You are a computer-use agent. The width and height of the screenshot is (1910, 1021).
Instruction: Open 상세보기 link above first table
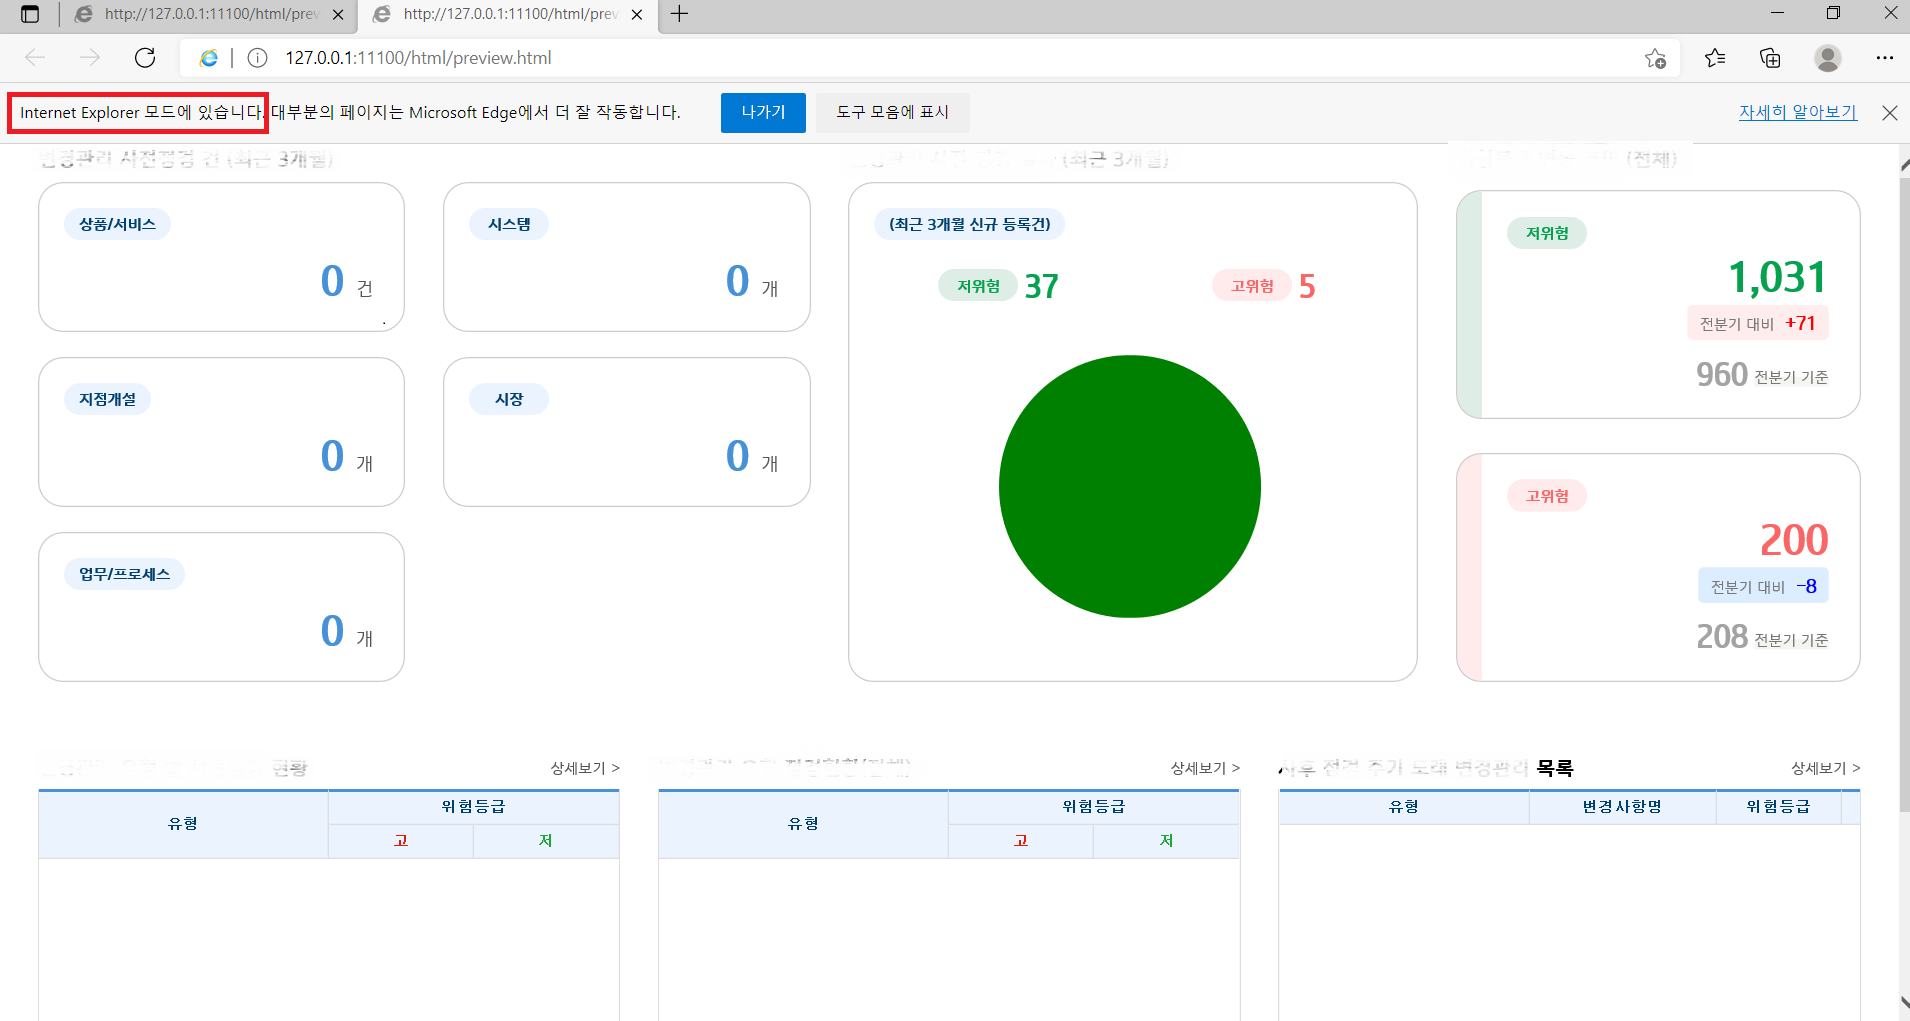[x=585, y=768]
